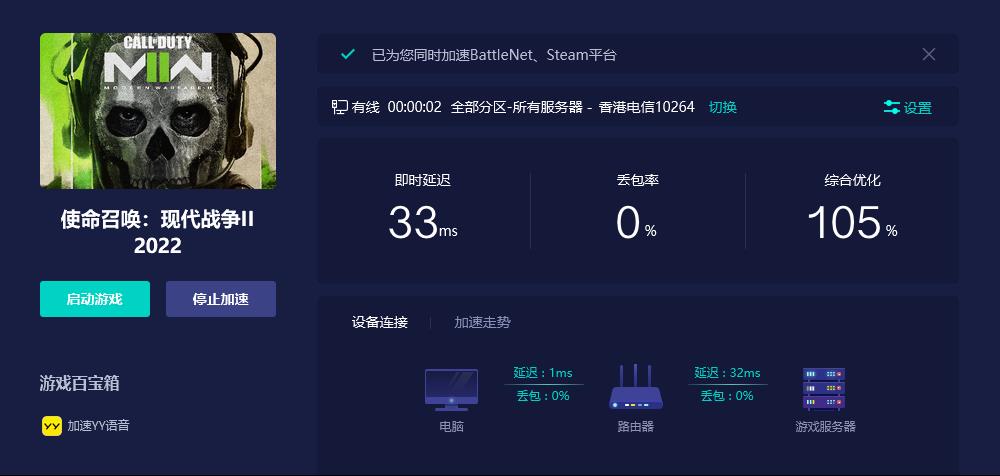Click the 丢包率 label
1000x476 pixels.
click(x=638, y=181)
